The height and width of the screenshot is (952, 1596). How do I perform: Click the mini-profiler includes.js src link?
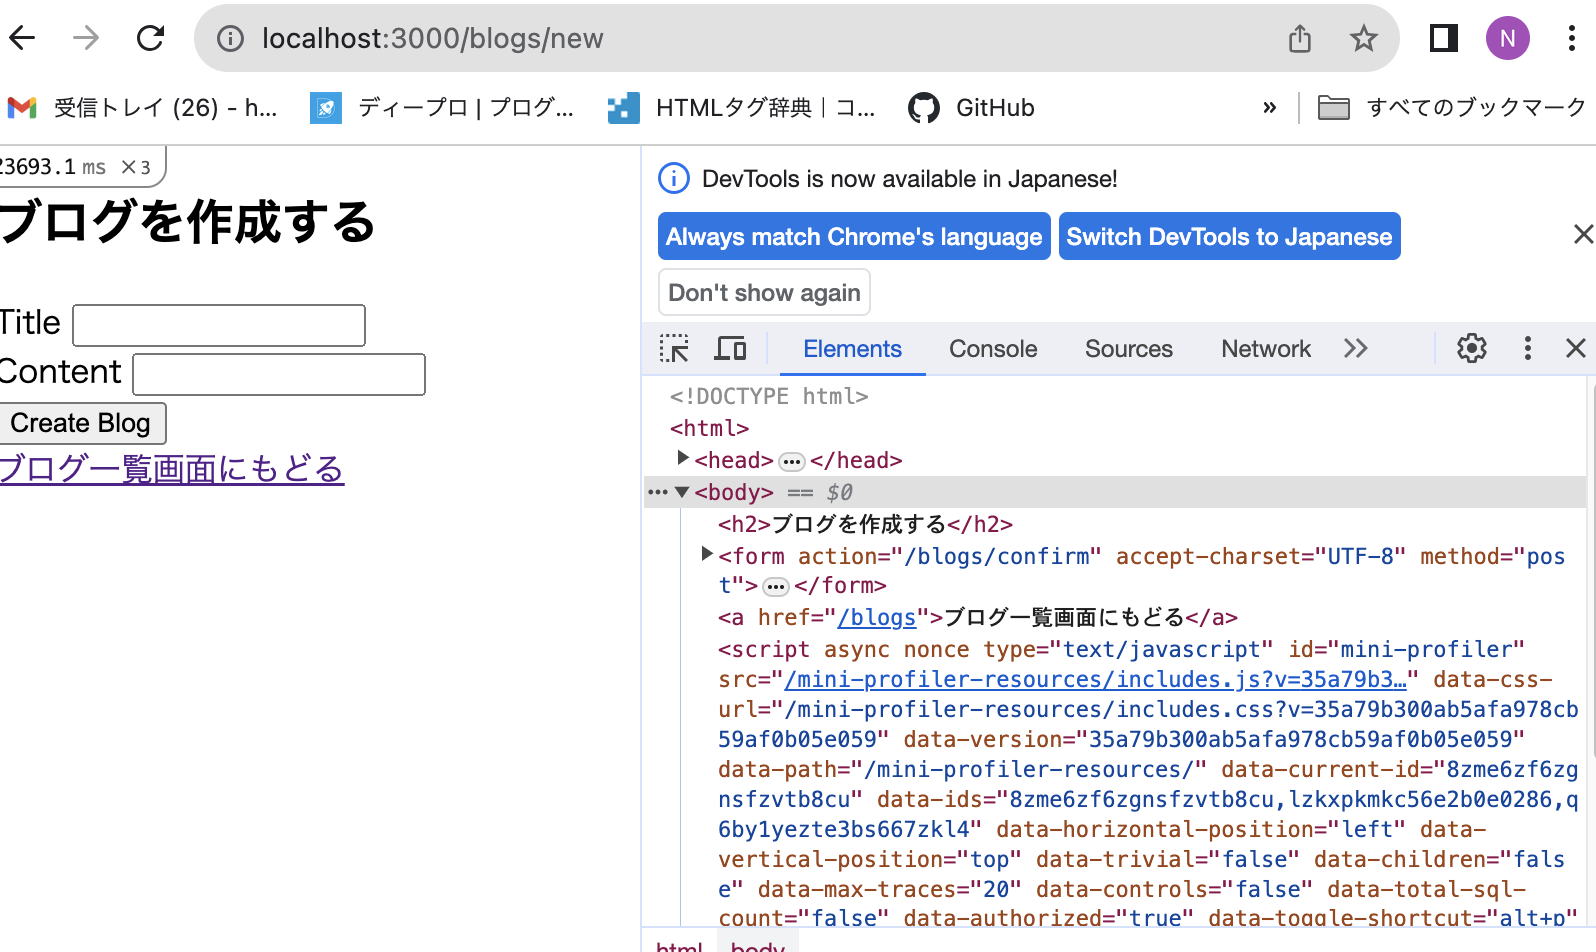pos(1096,680)
